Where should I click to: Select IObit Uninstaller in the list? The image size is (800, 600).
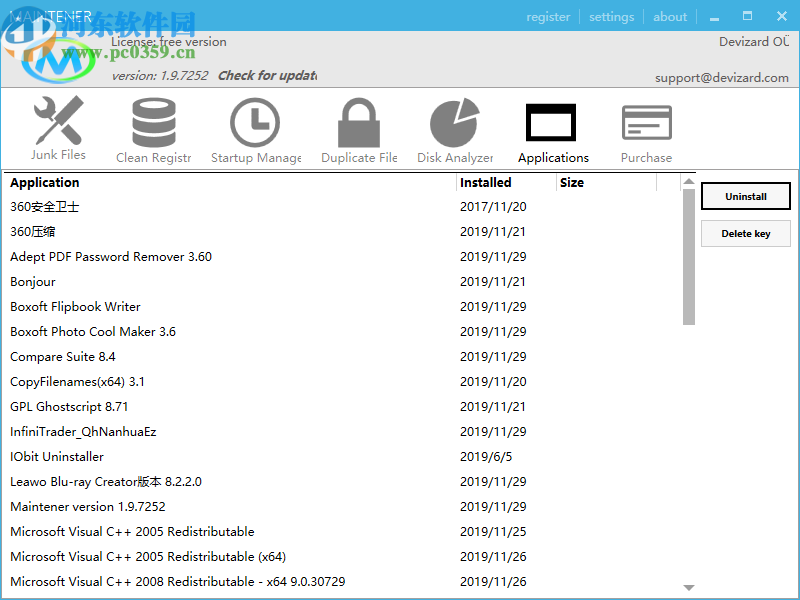point(57,457)
